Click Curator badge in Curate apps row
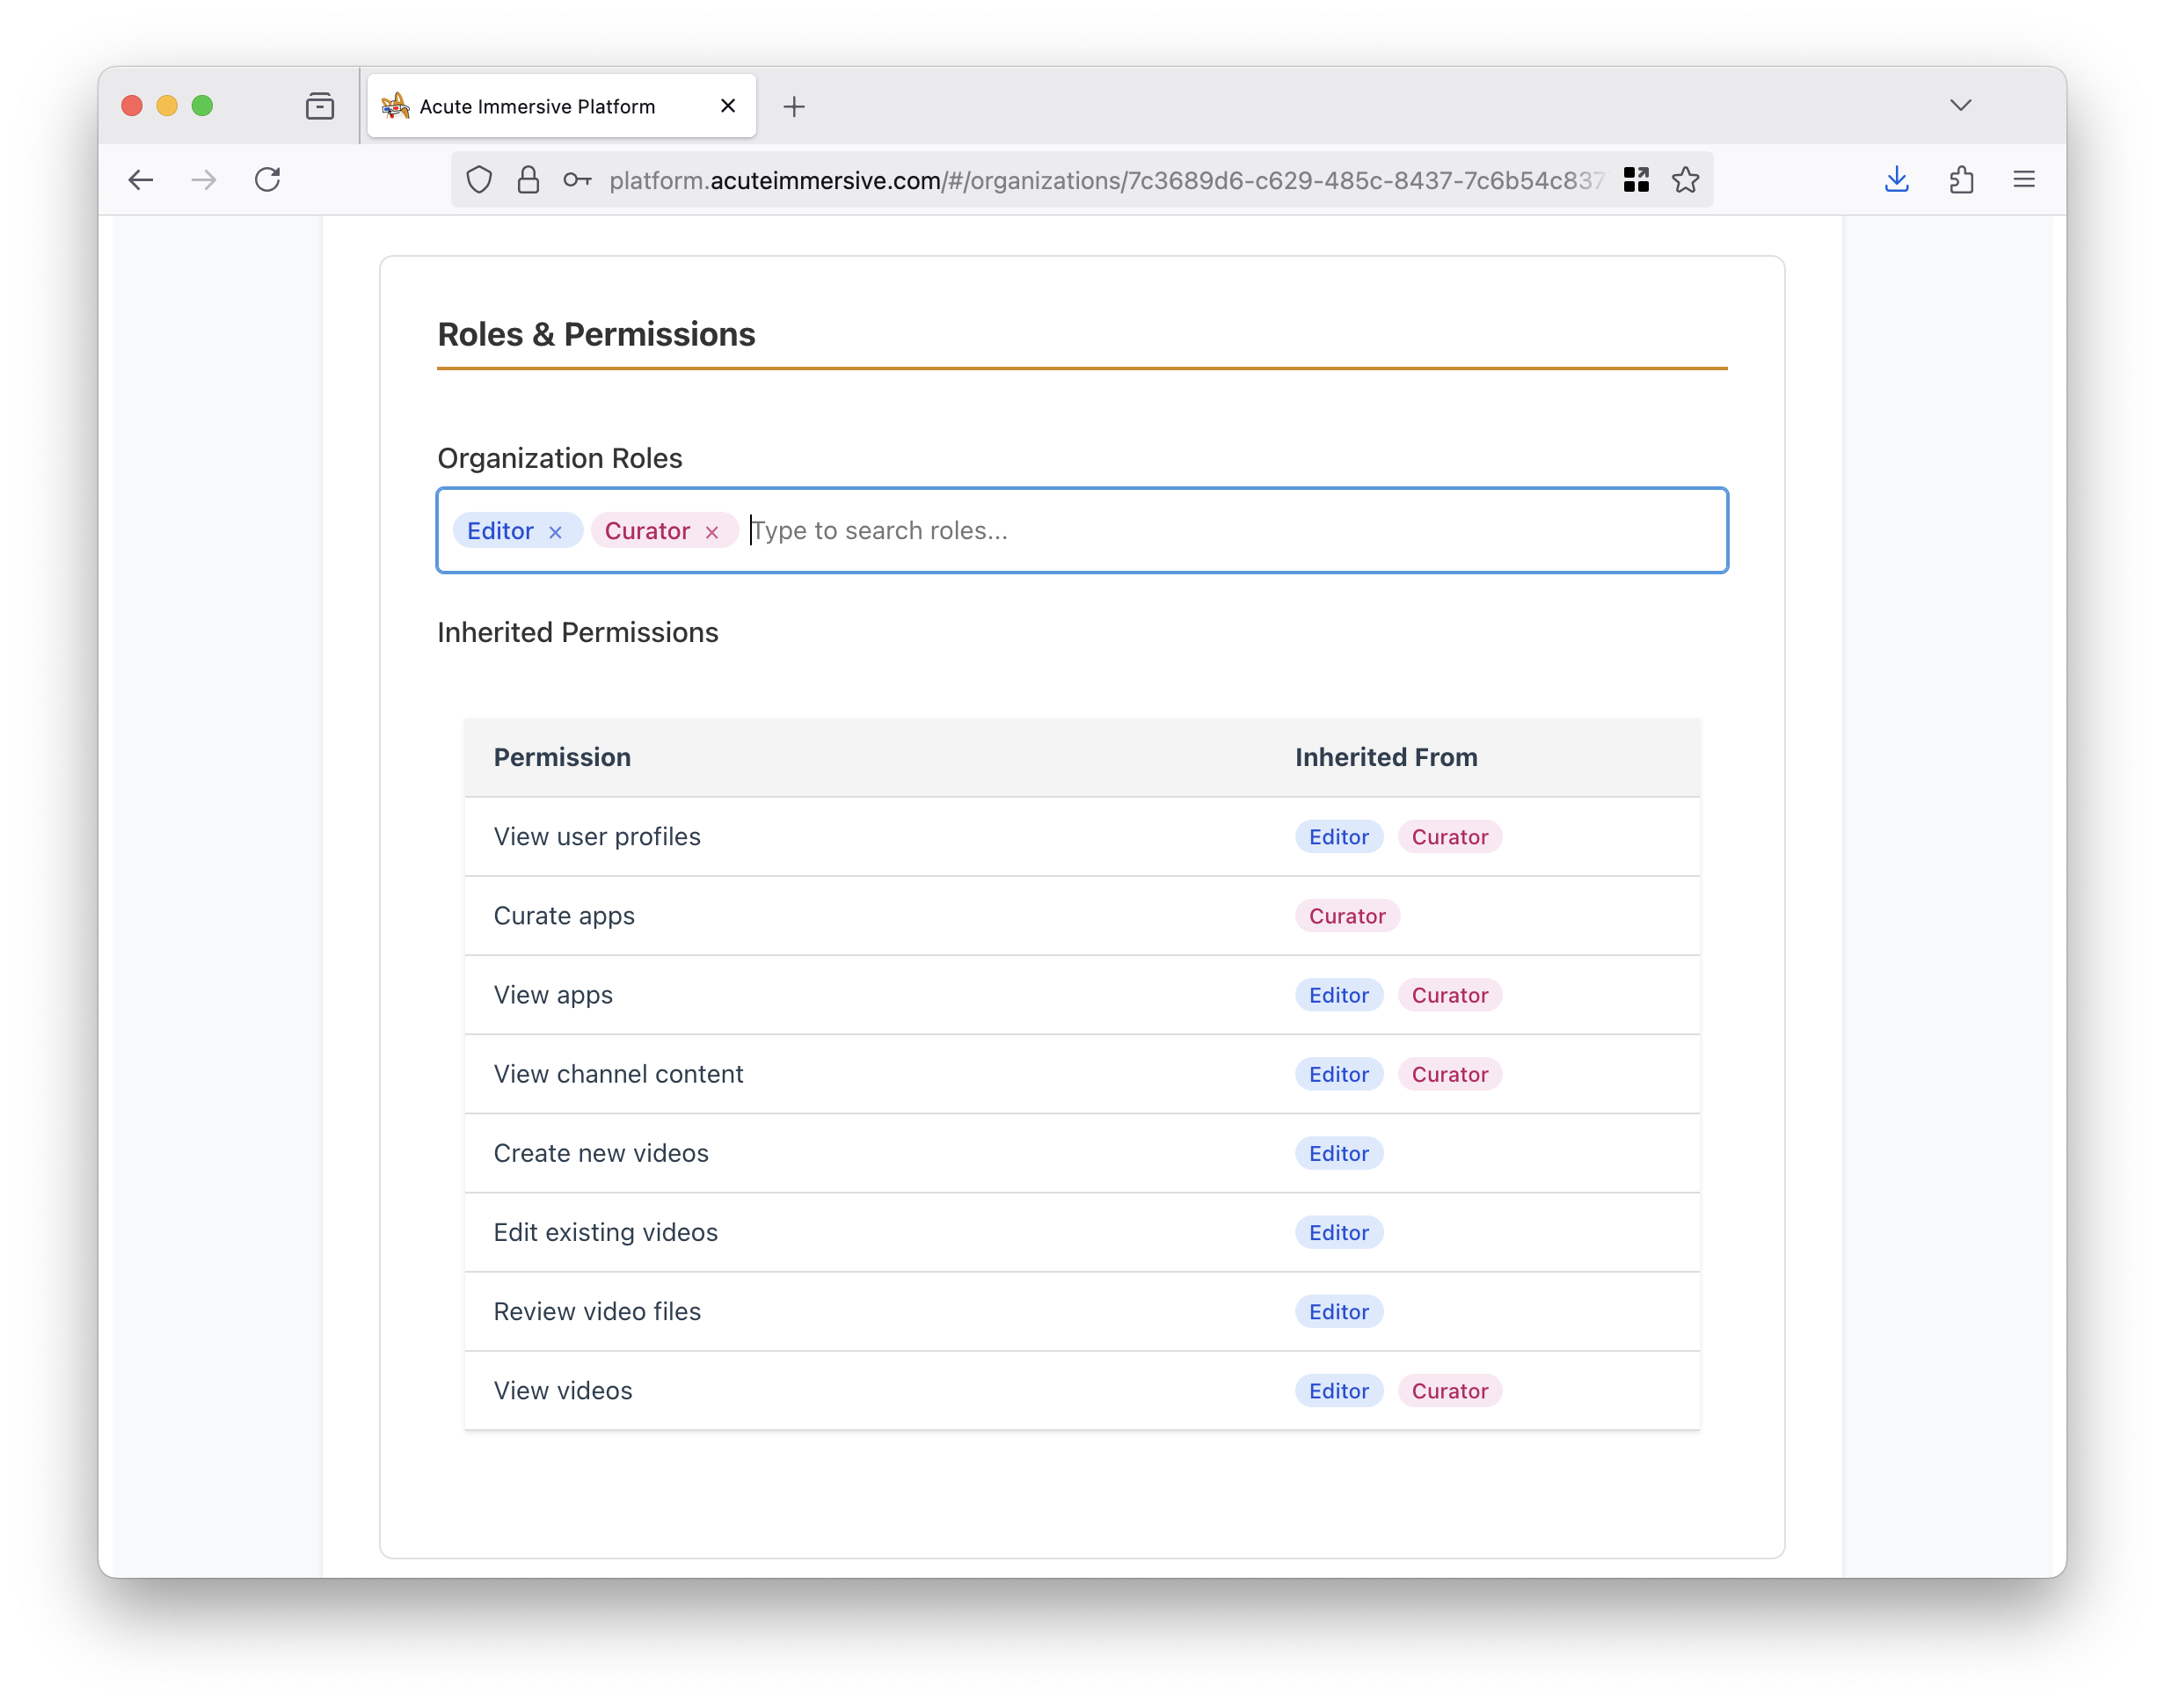Viewport: 2165px width, 1708px height. [1346, 916]
